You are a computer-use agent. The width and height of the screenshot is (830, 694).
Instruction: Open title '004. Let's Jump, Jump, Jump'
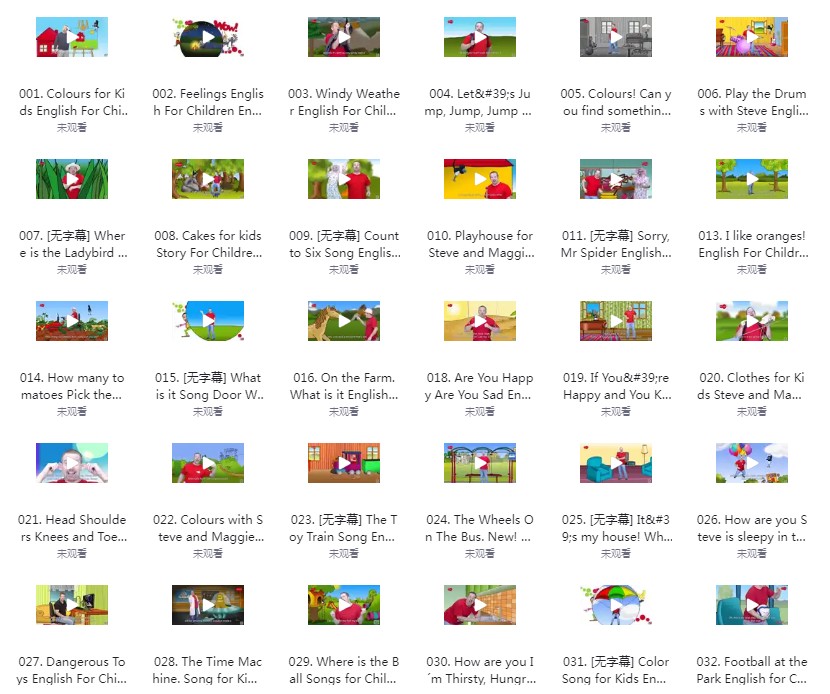click(479, 102)
